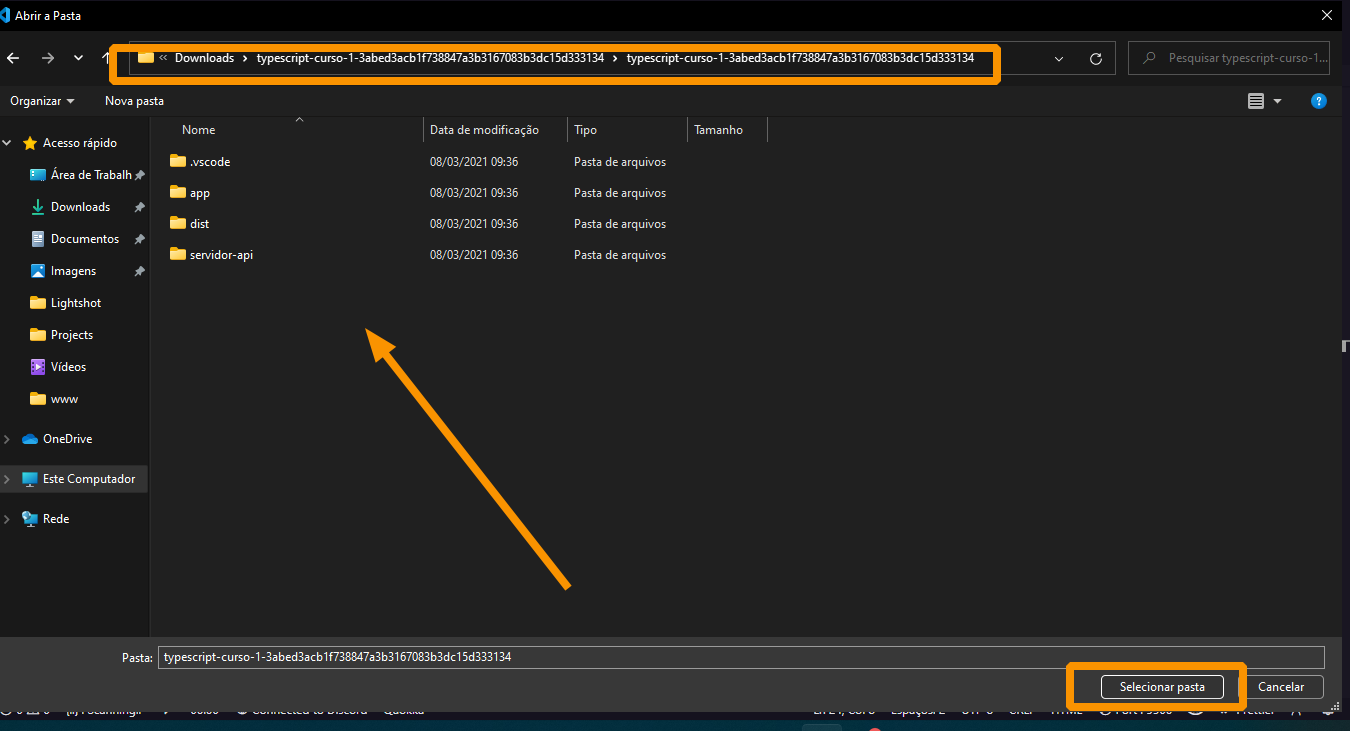Viewport: 1350px width, 731px height.
Task: Select the dist folder
Action: click(199, 223)
